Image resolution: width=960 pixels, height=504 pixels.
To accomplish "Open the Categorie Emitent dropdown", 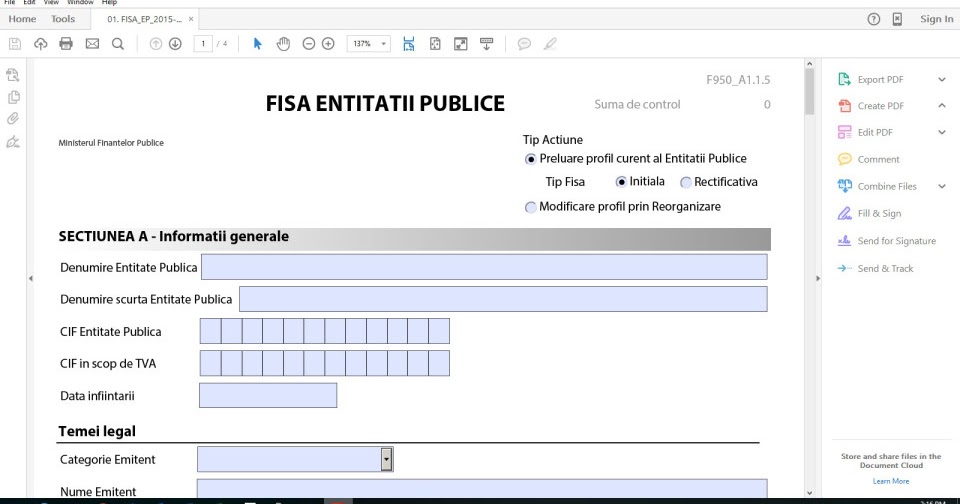I will tap(386, 459).
